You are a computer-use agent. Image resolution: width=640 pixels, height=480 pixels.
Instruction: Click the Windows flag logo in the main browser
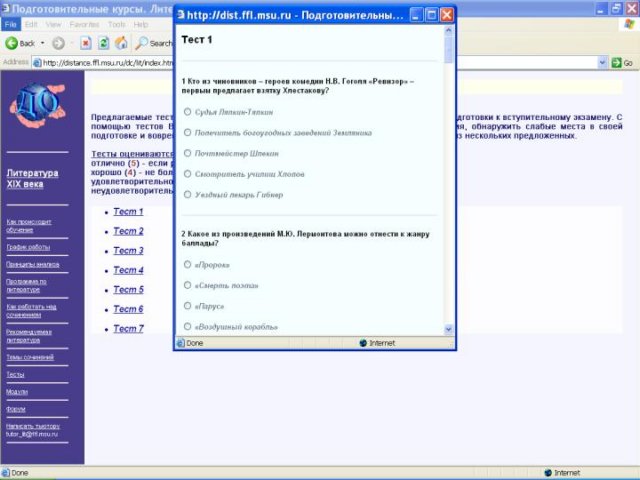pyautogui.click(x=630, y=24)
